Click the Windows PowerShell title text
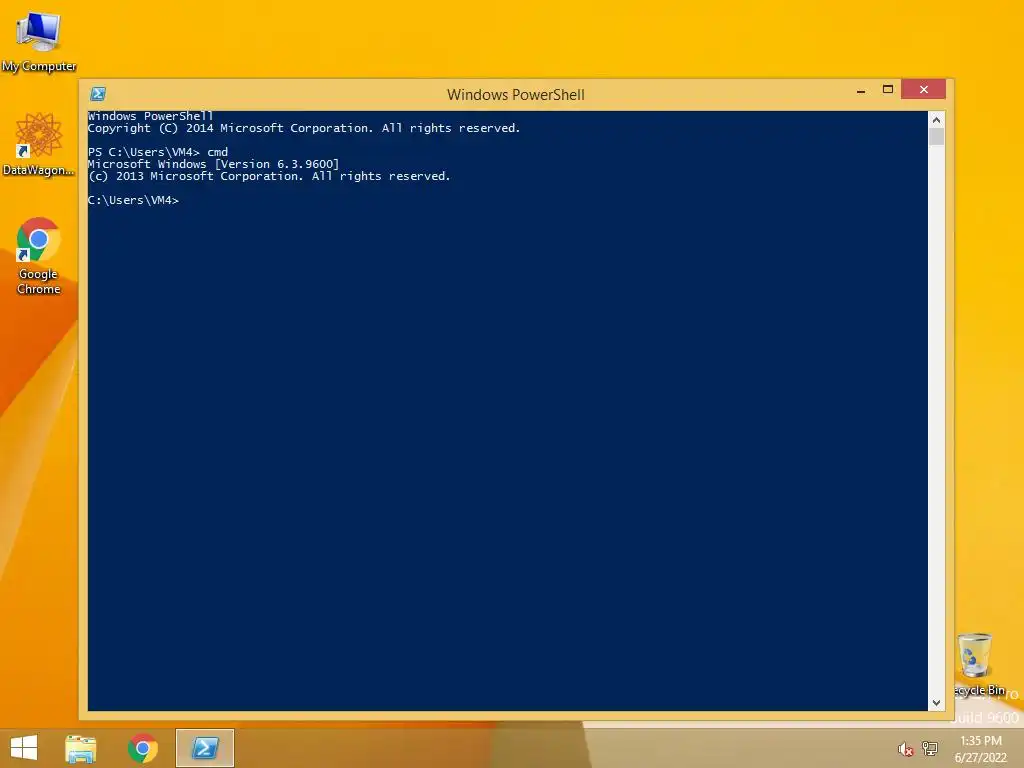 click(x=516, y=95)
